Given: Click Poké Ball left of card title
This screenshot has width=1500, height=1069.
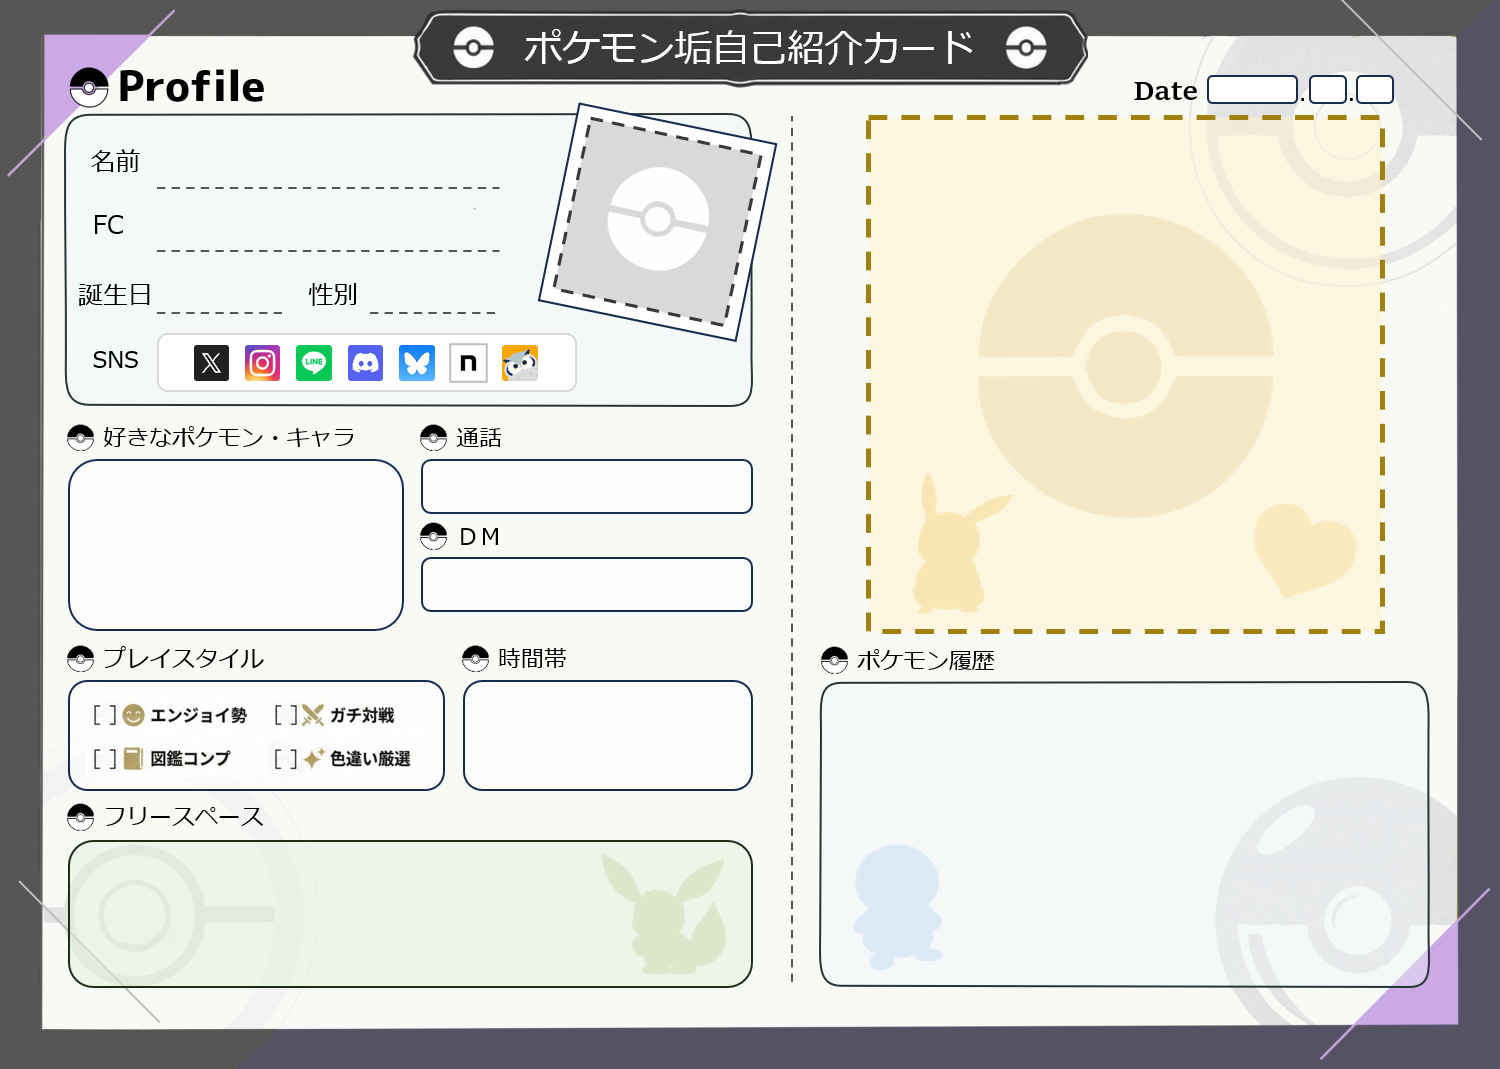Looking at the screenshot, I should 473,47.
